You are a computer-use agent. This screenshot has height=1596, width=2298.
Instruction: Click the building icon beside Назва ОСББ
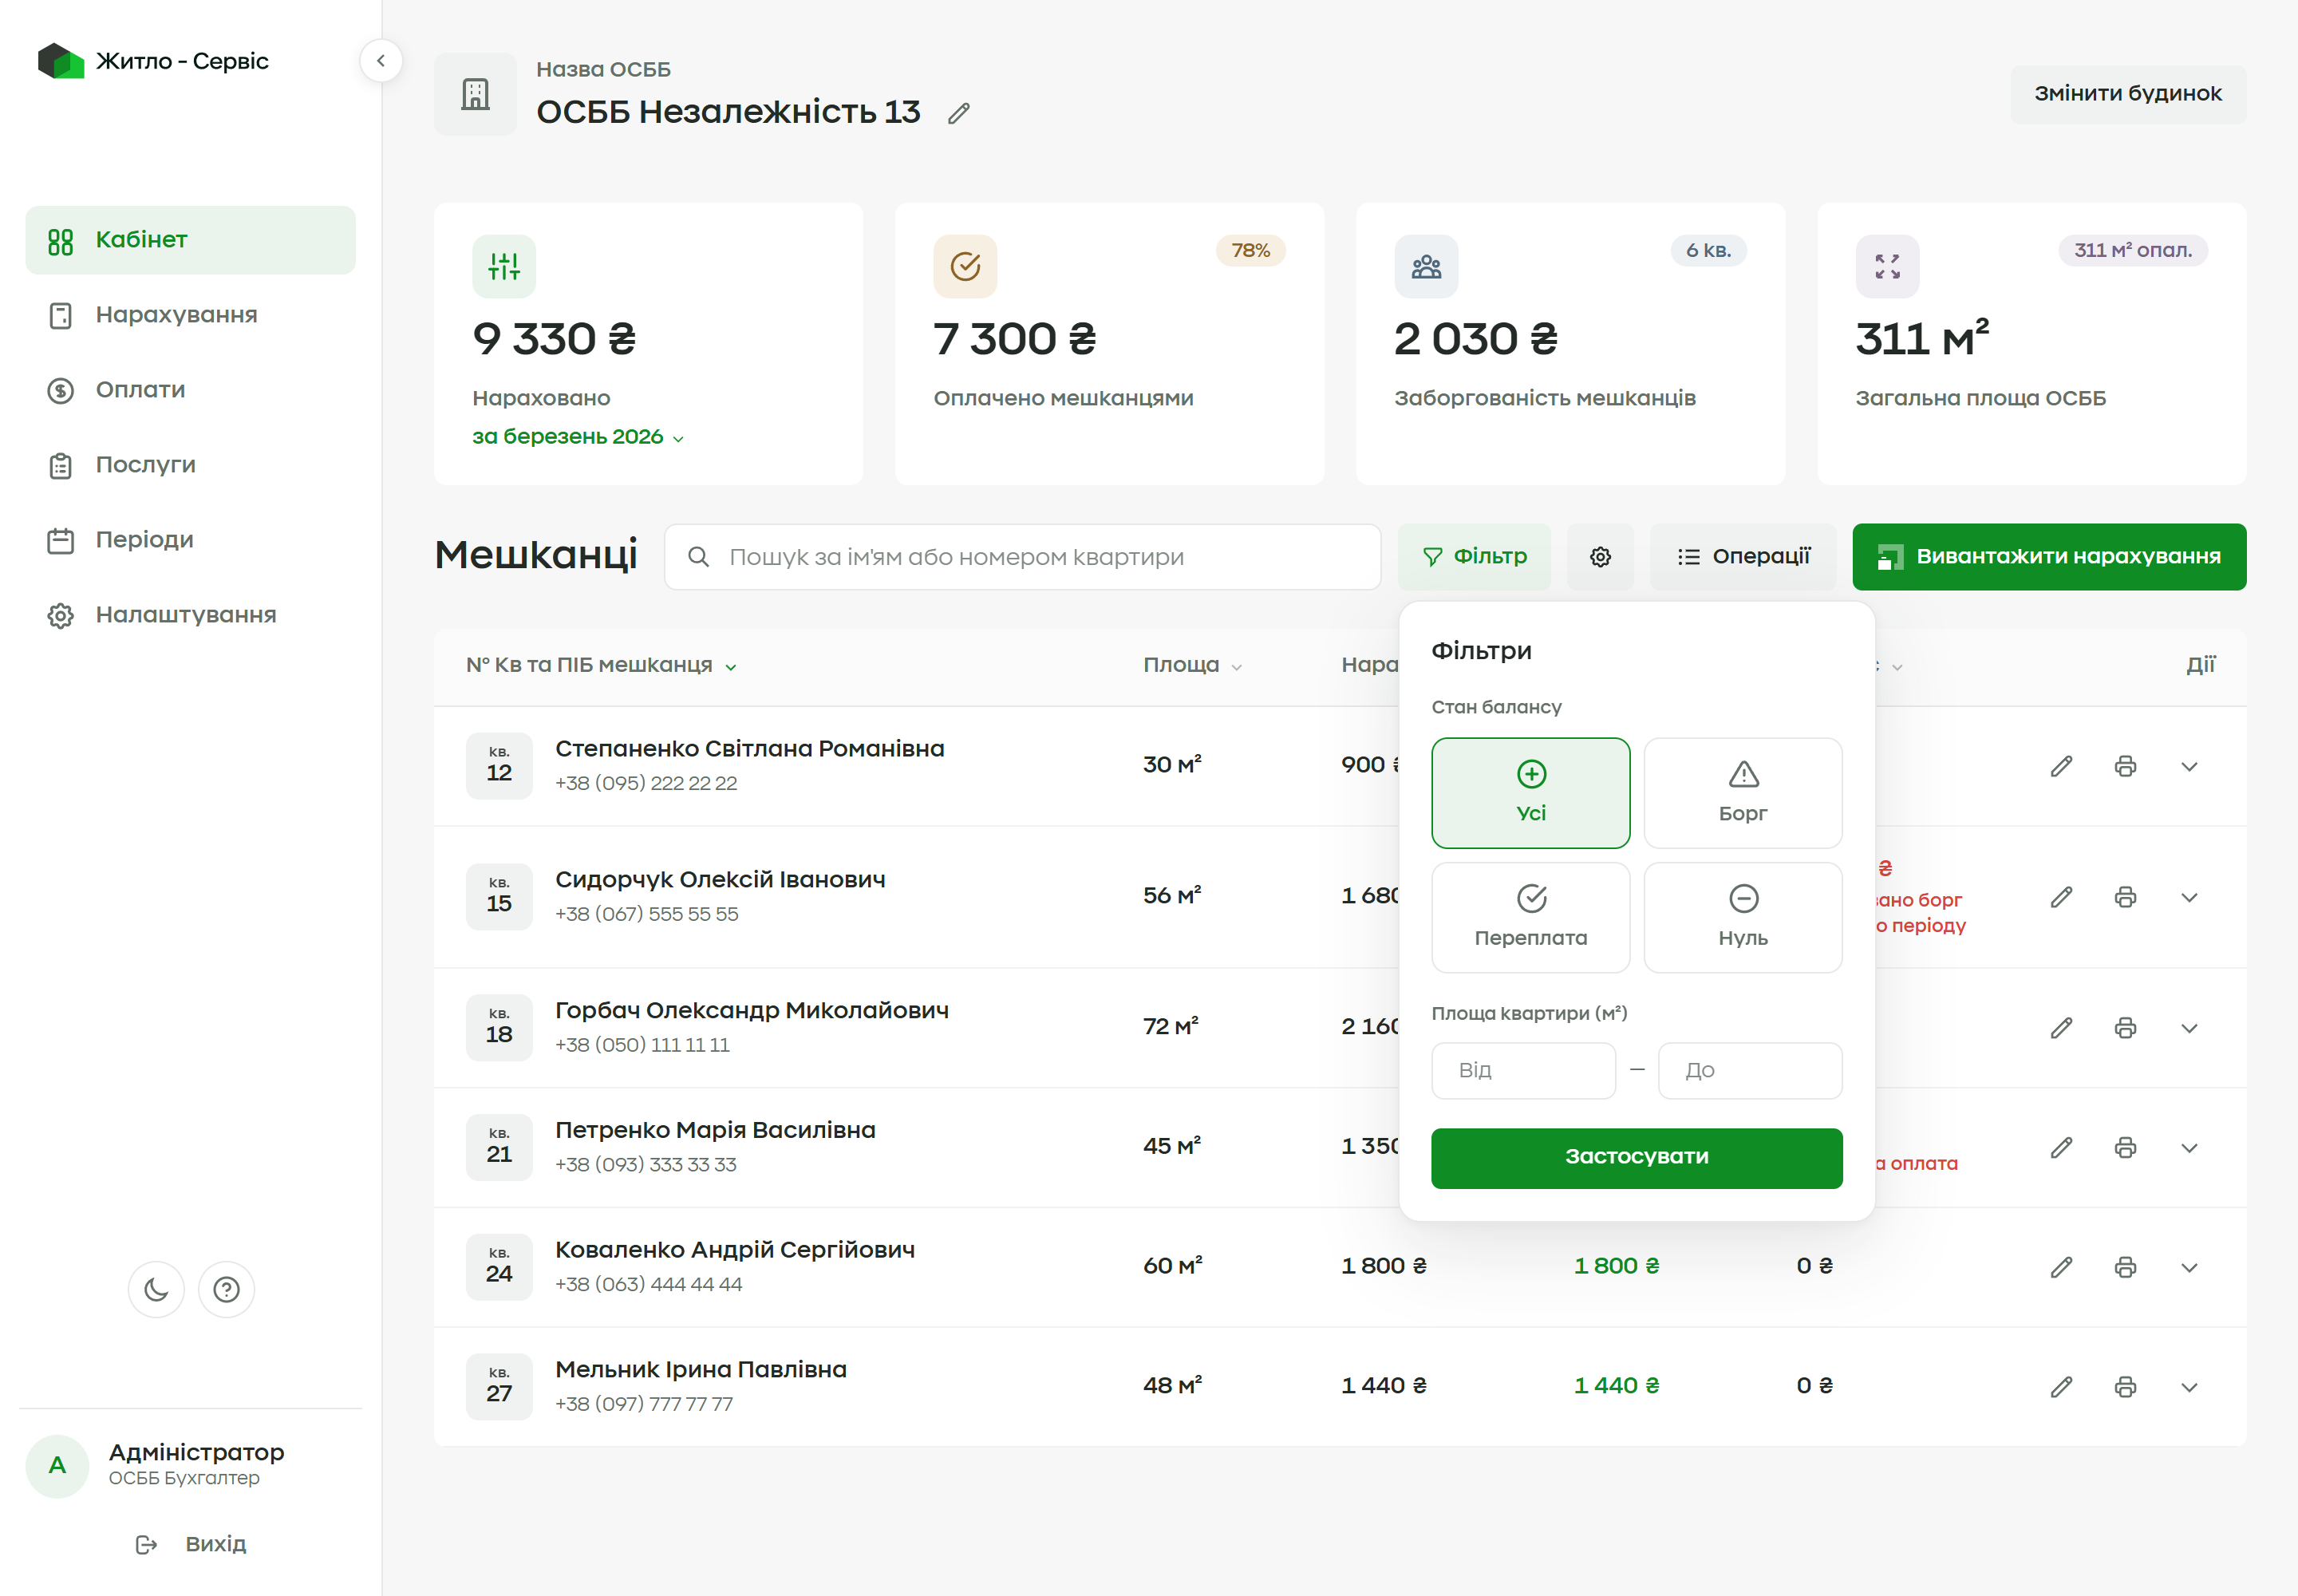click(x=476, y=94)
